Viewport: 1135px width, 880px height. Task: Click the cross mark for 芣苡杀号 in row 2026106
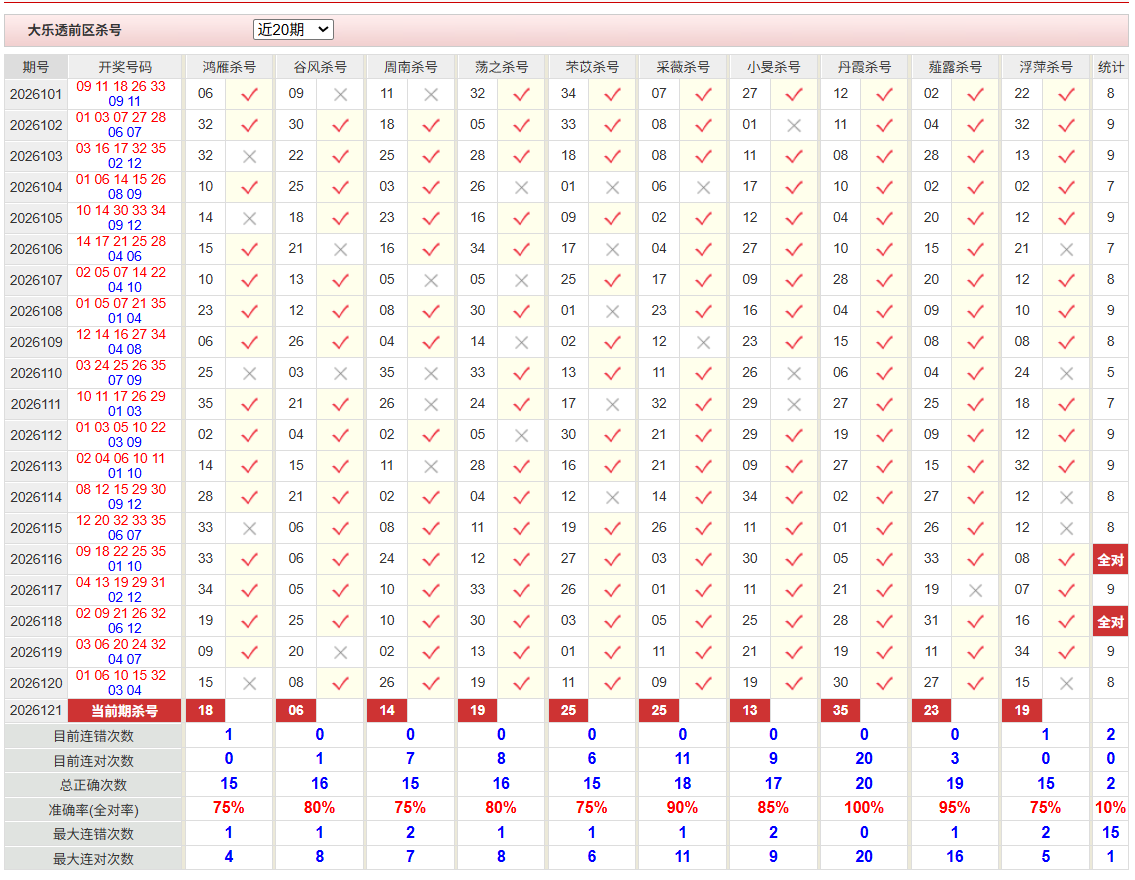click(x=612, y=250)
